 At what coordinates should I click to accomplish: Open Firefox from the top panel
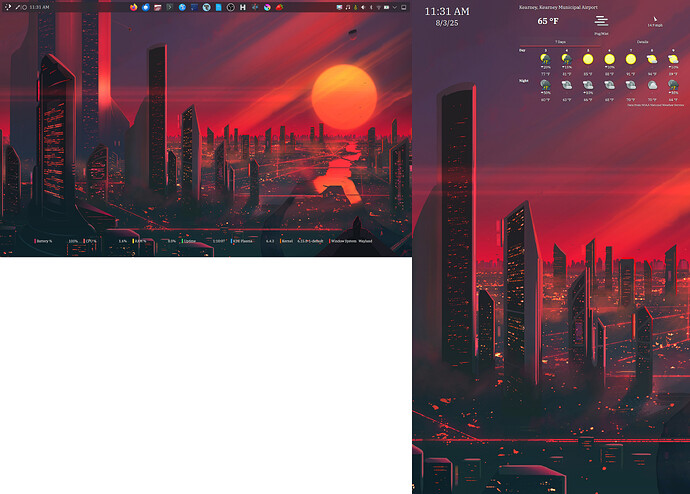click(x=133, y=7)
